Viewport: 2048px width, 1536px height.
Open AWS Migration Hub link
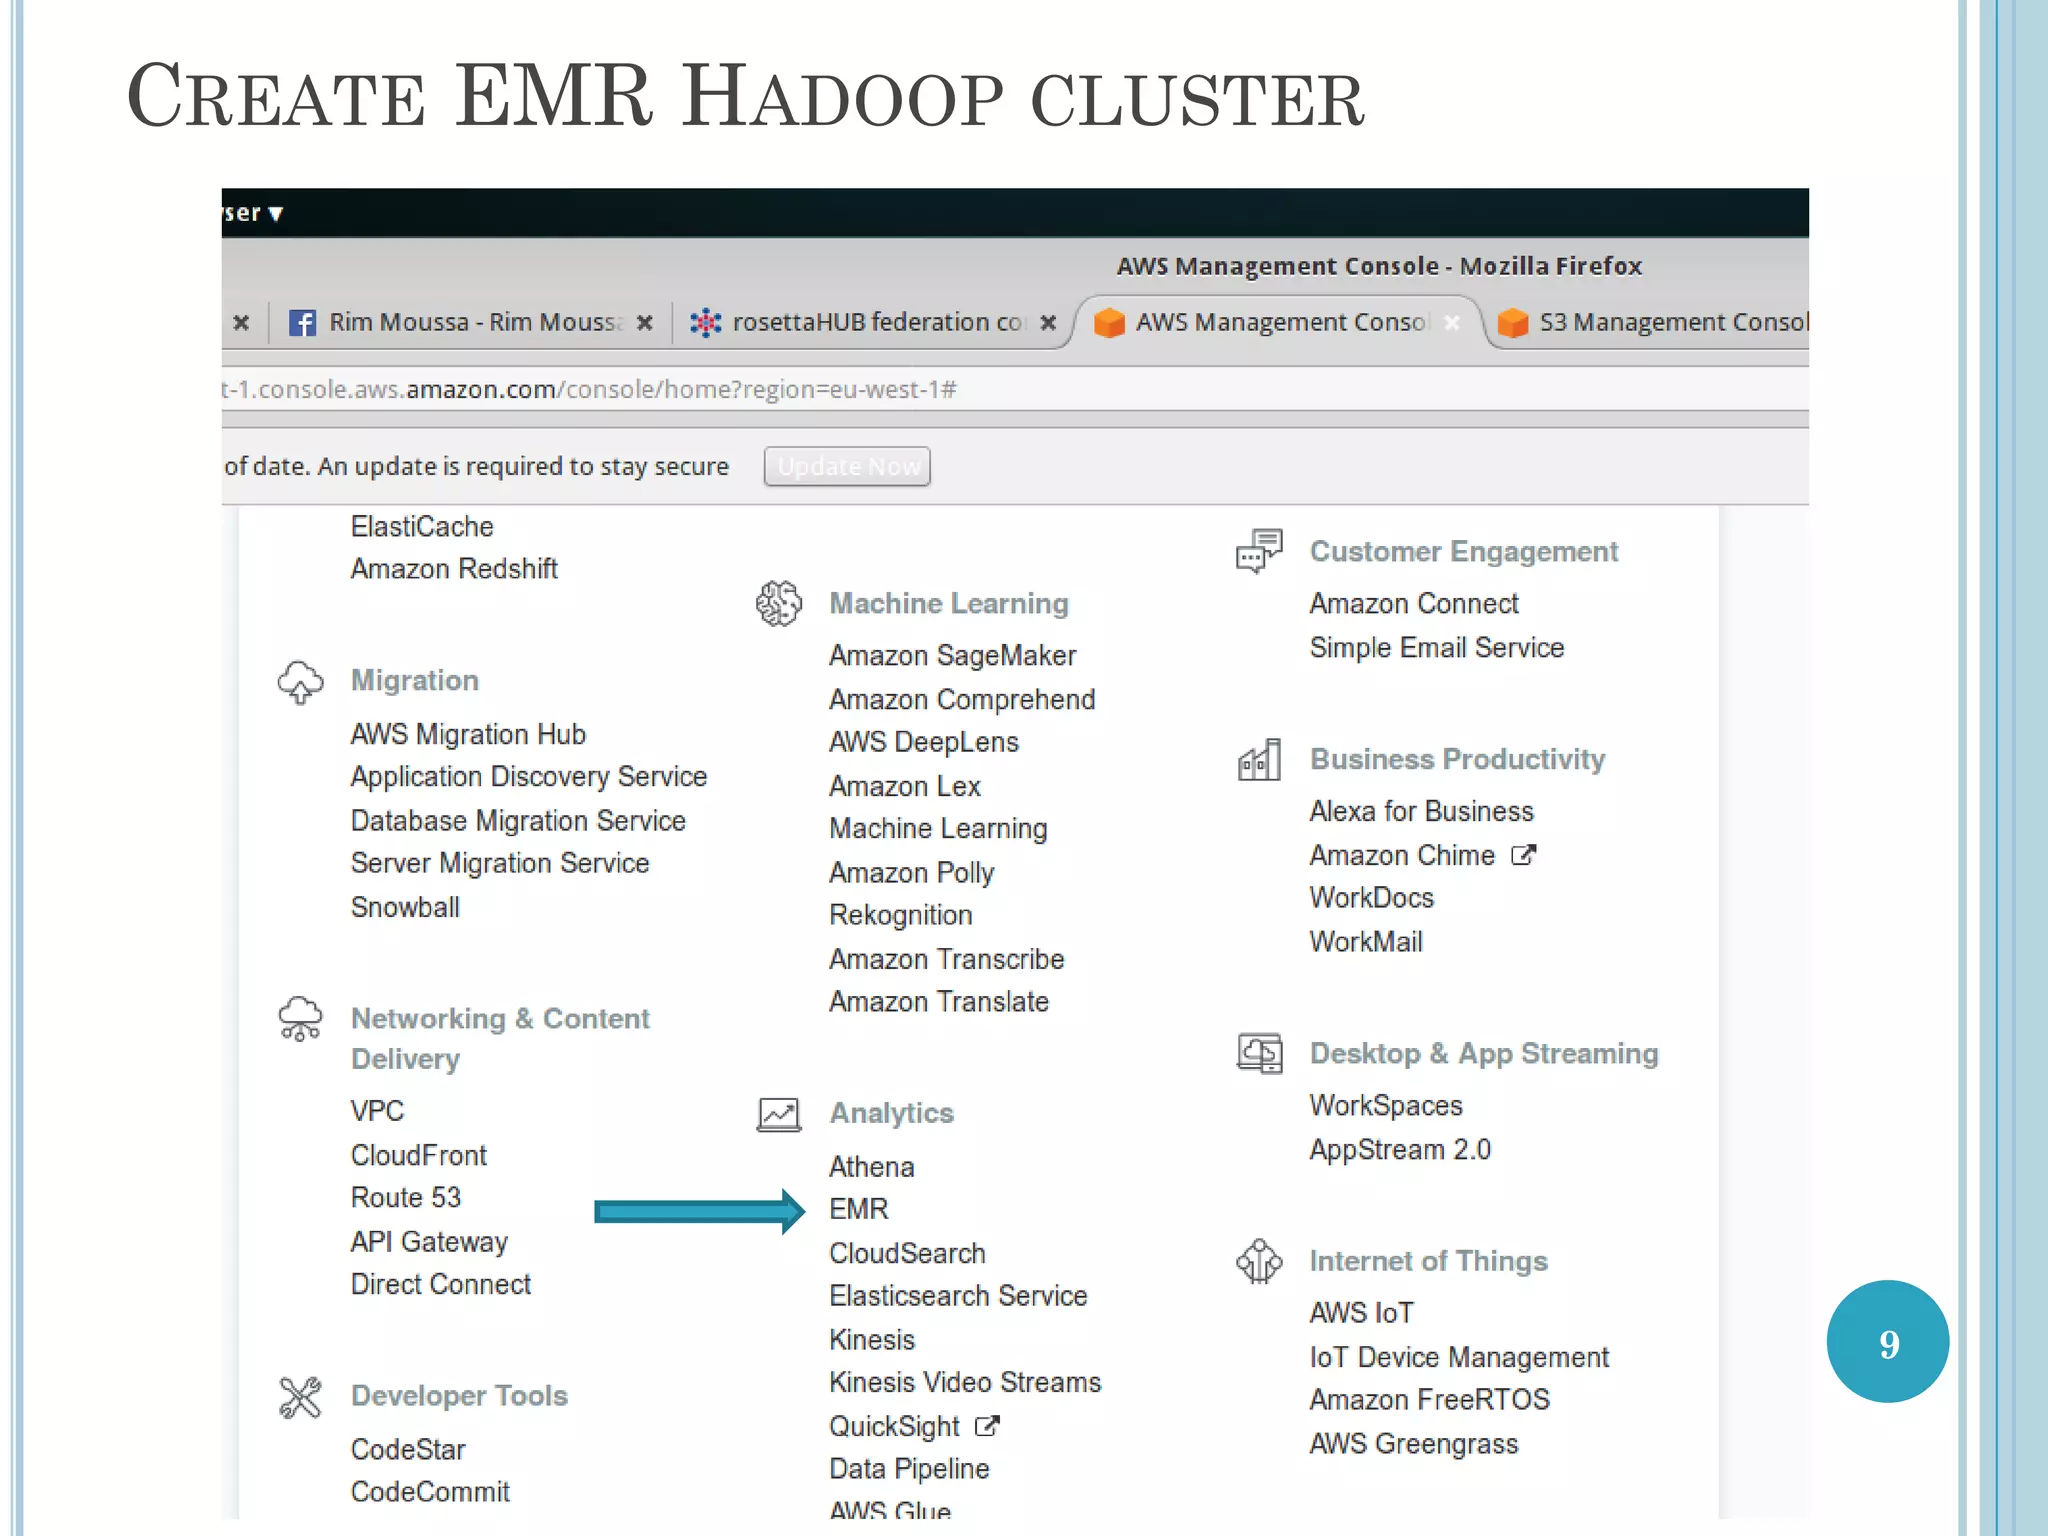468,735
